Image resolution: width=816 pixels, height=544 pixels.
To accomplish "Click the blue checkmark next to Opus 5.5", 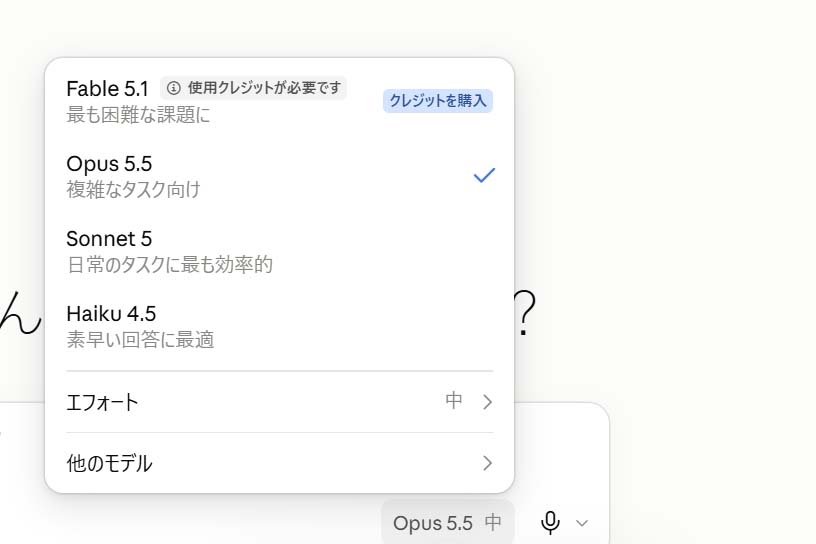I will click(484, 175).
